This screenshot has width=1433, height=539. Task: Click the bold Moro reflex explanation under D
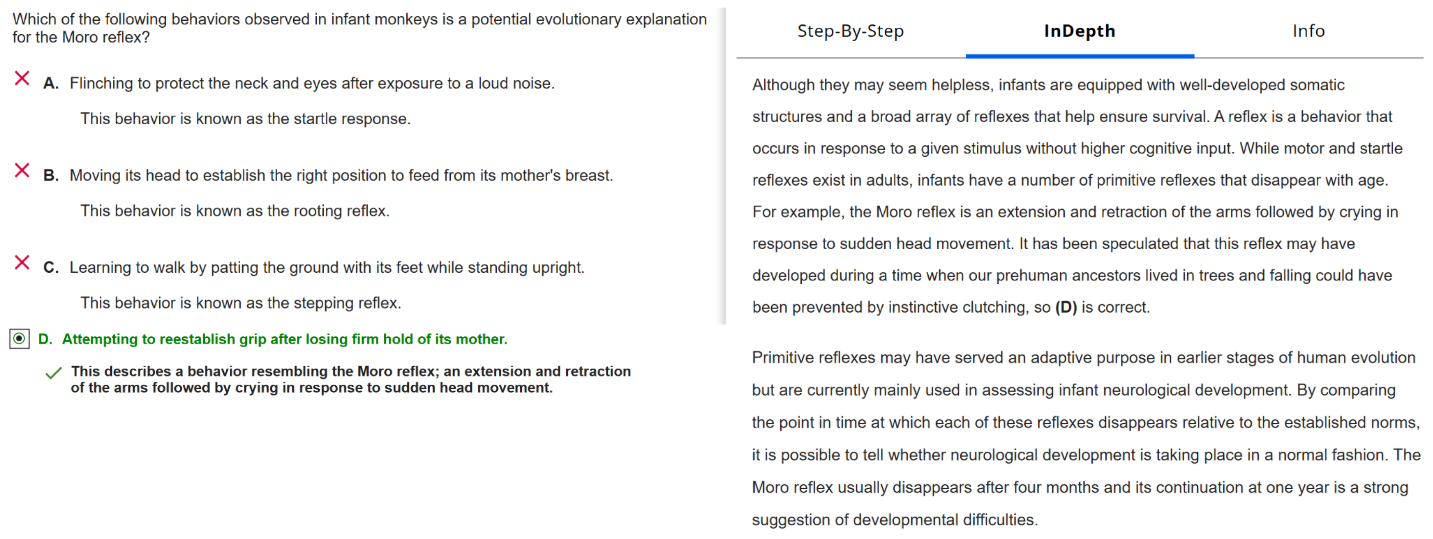coord(350,380)
